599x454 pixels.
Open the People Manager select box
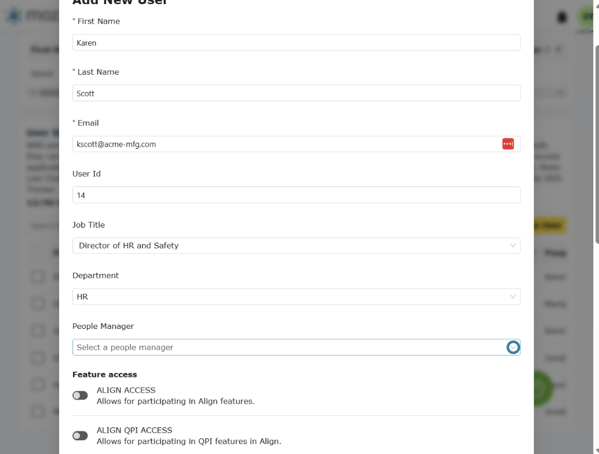pyautogui.click(x=296, y=347)
